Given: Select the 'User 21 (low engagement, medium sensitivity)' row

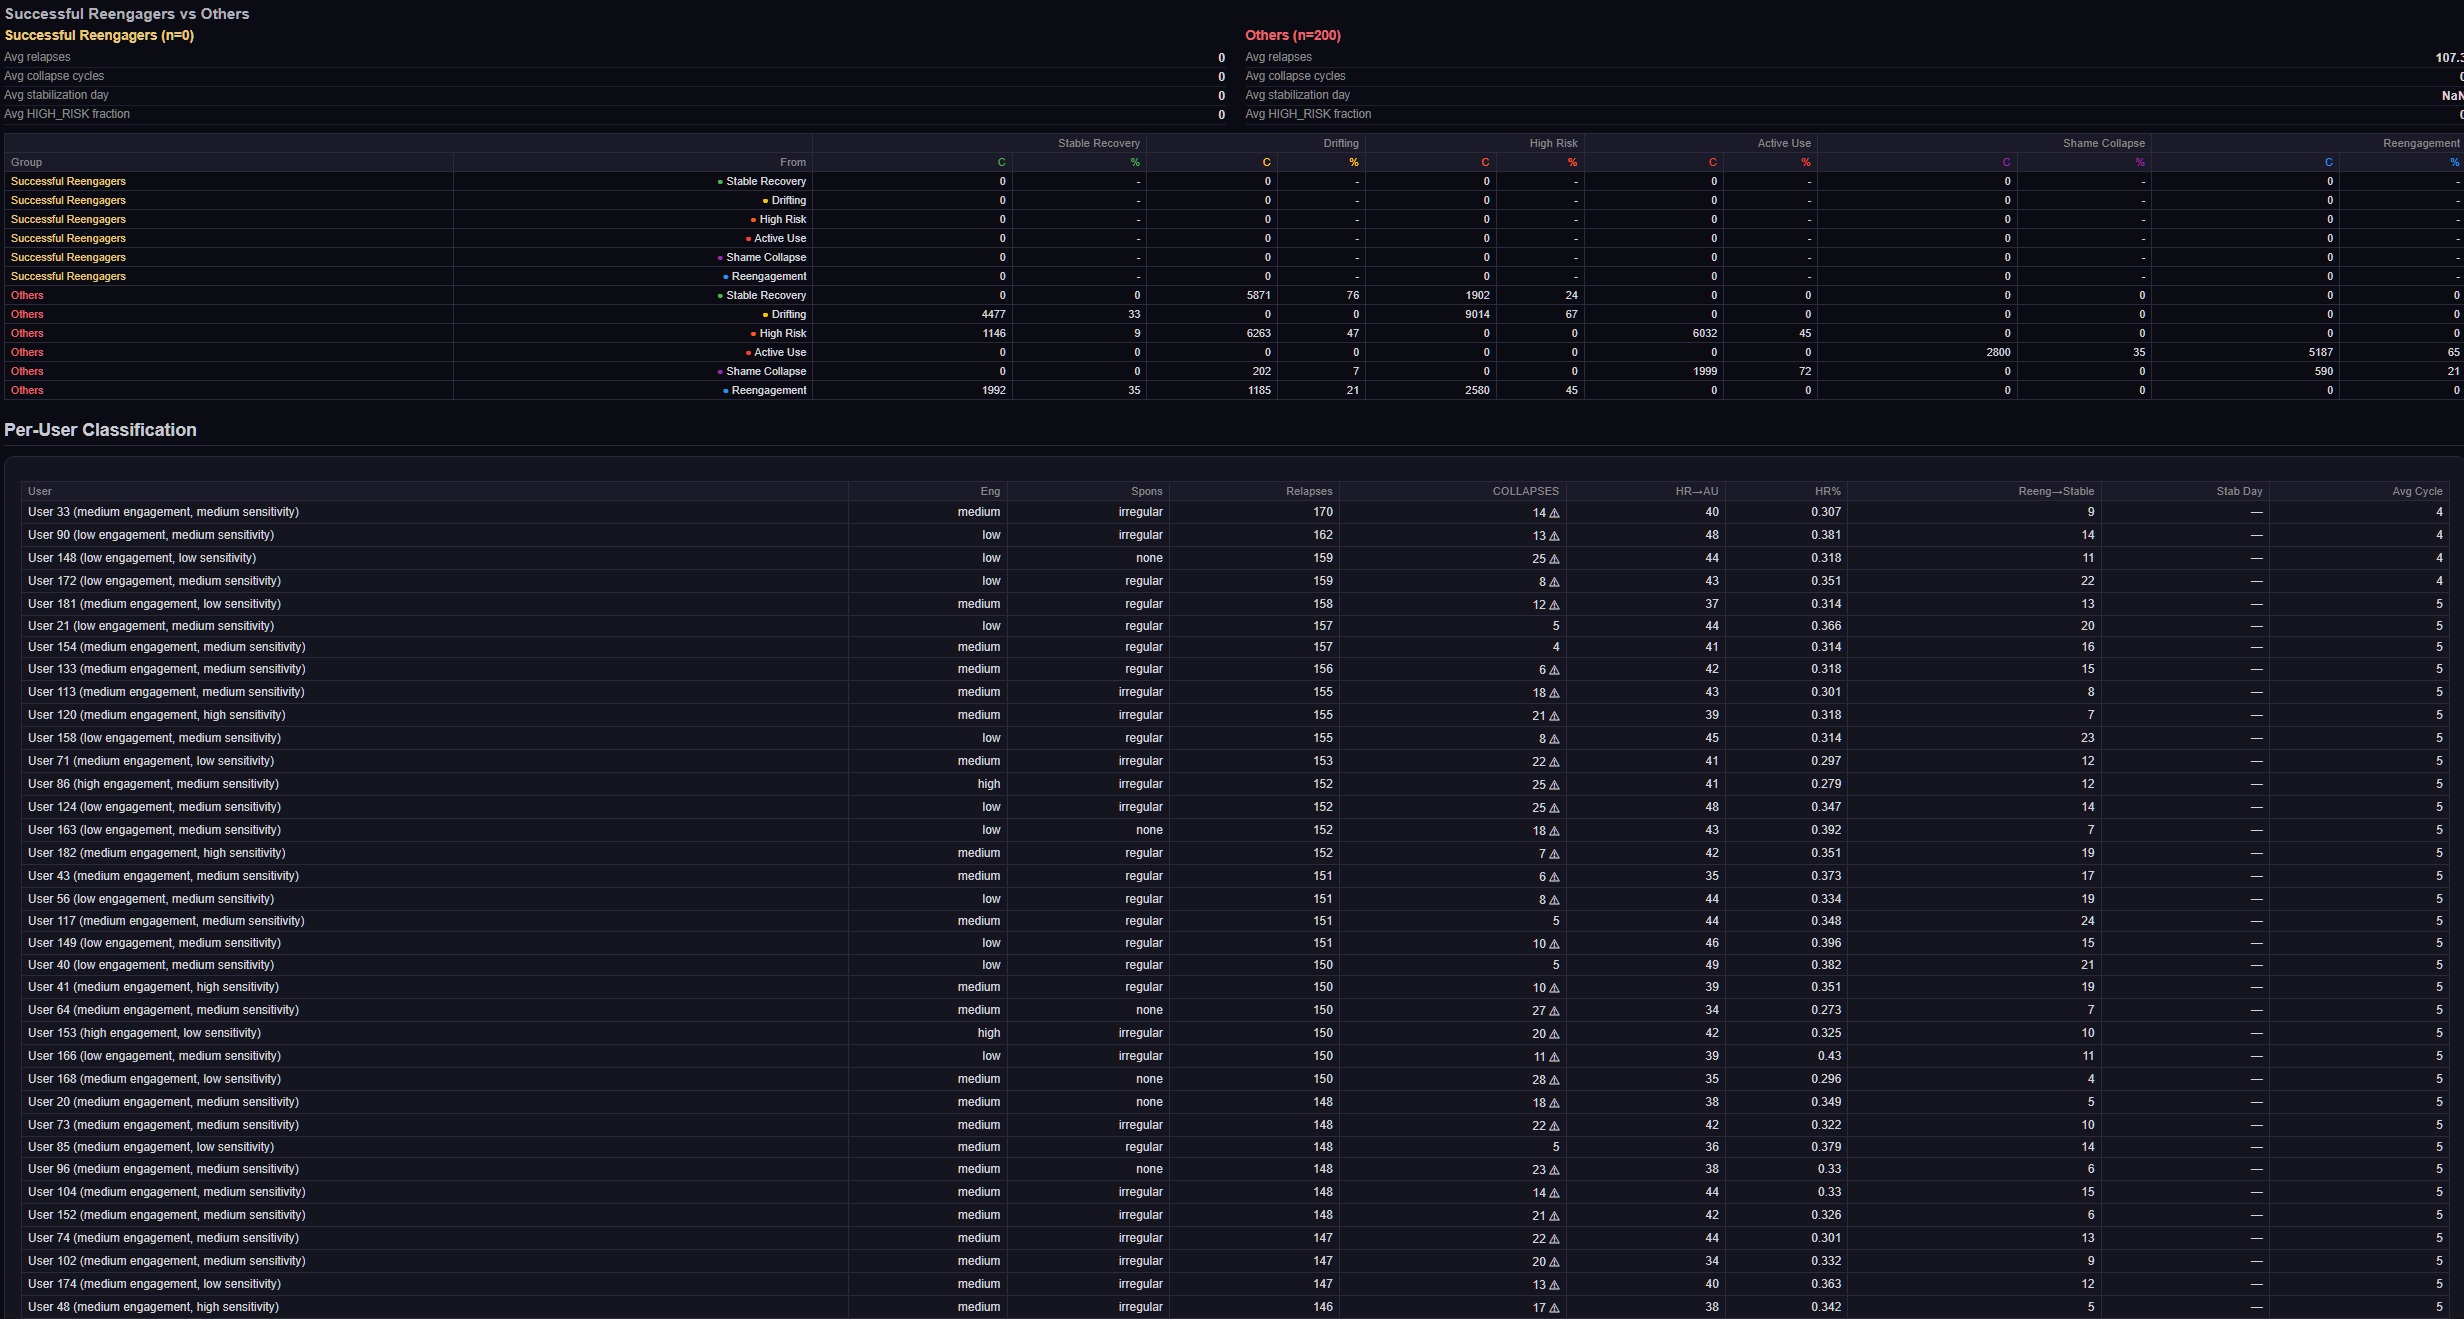Looking at the screenshot, I should click(x=1235, y=626).
